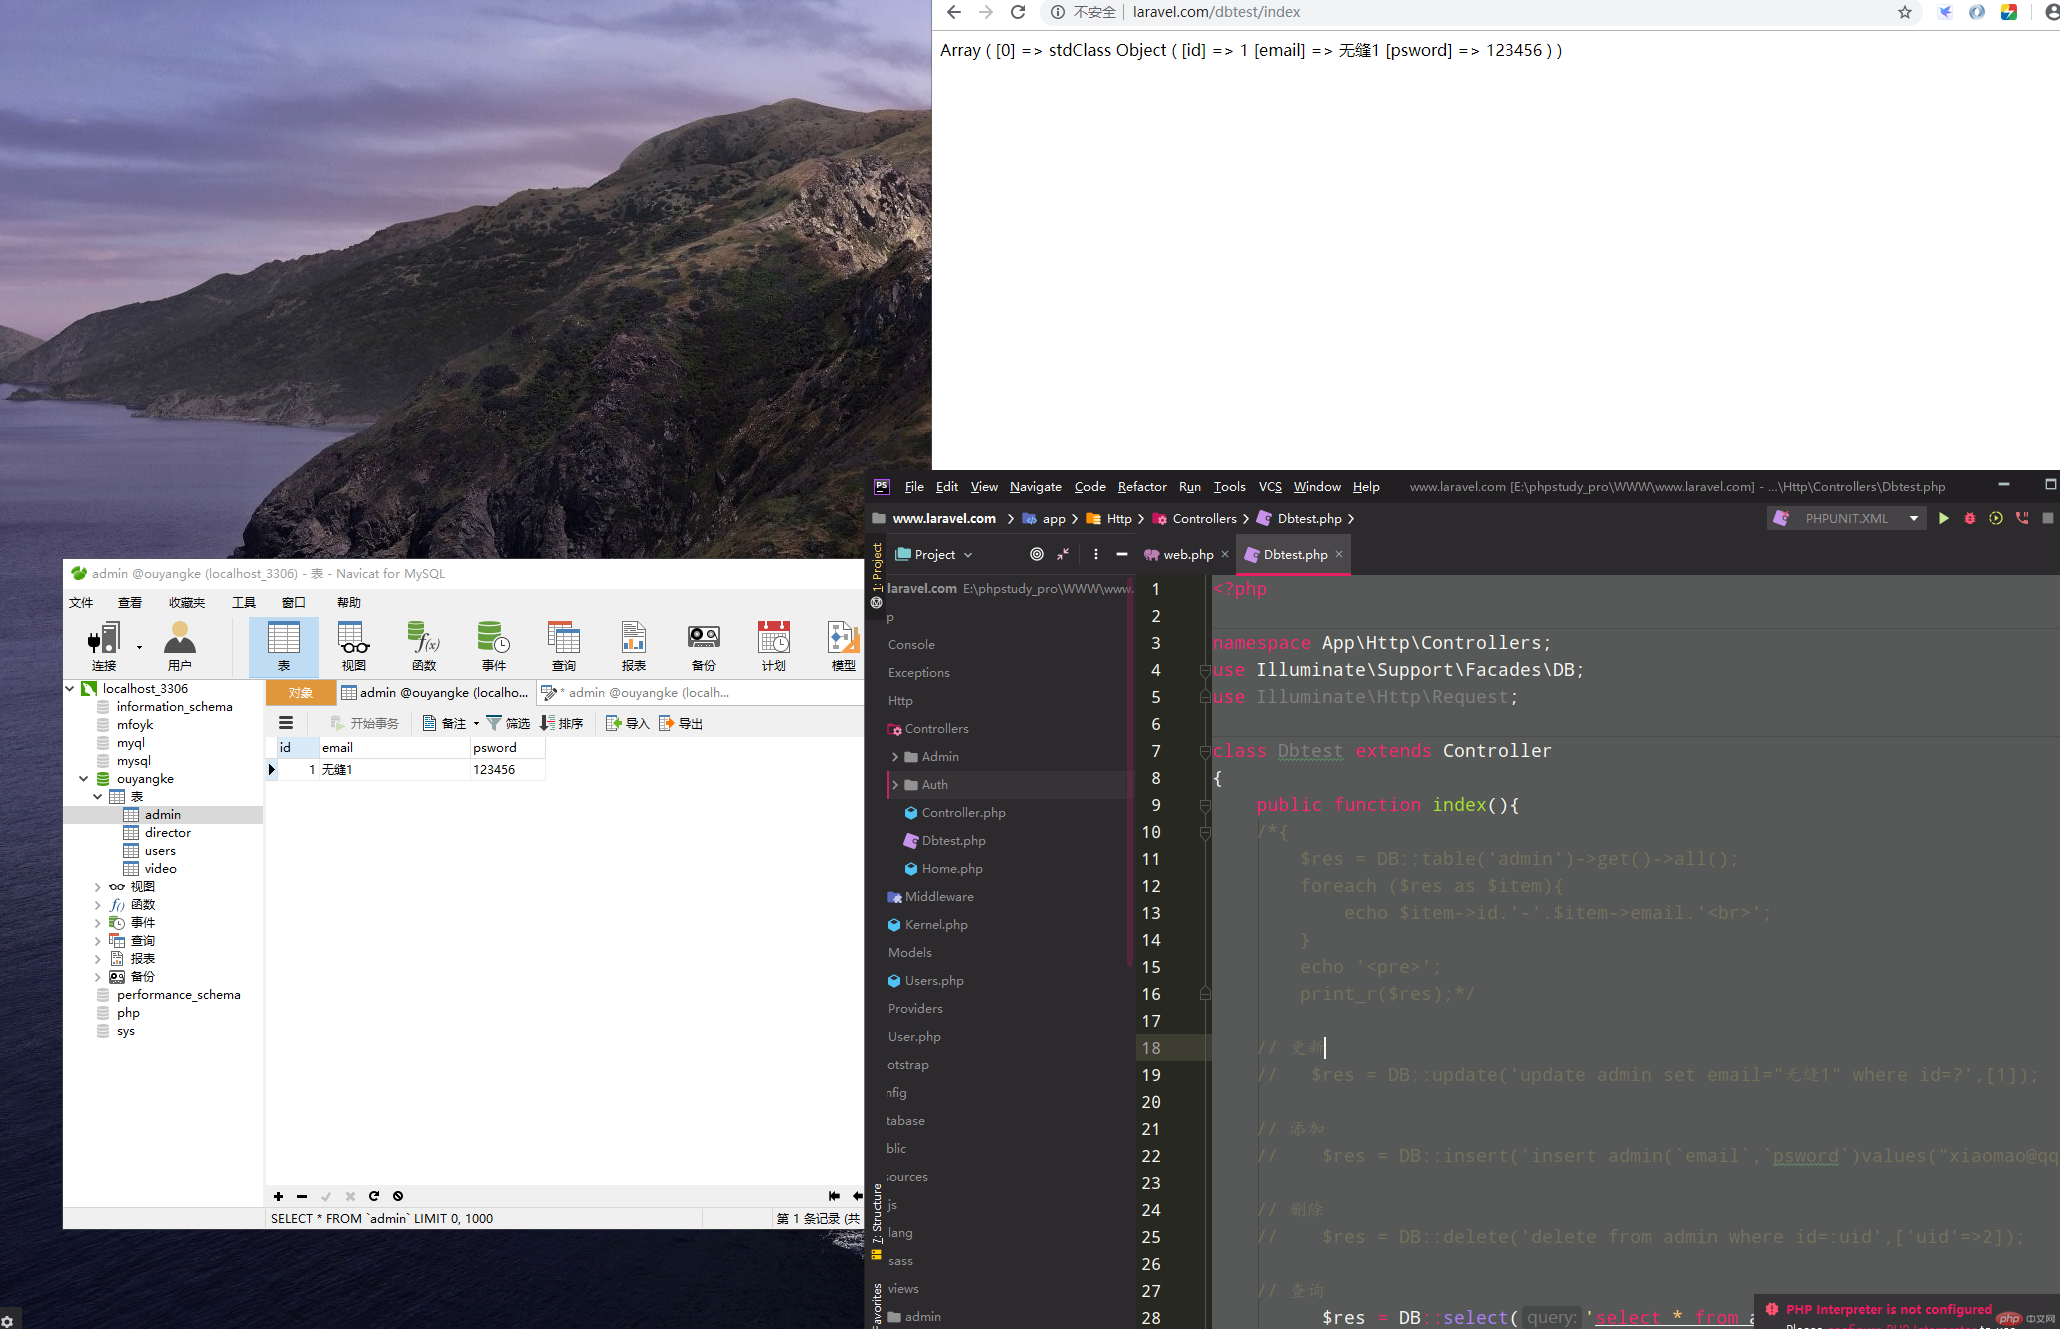Hide Project panel with minus icon
The width and height of the screenshot is (2060, 1329).
coord(1122,554)
